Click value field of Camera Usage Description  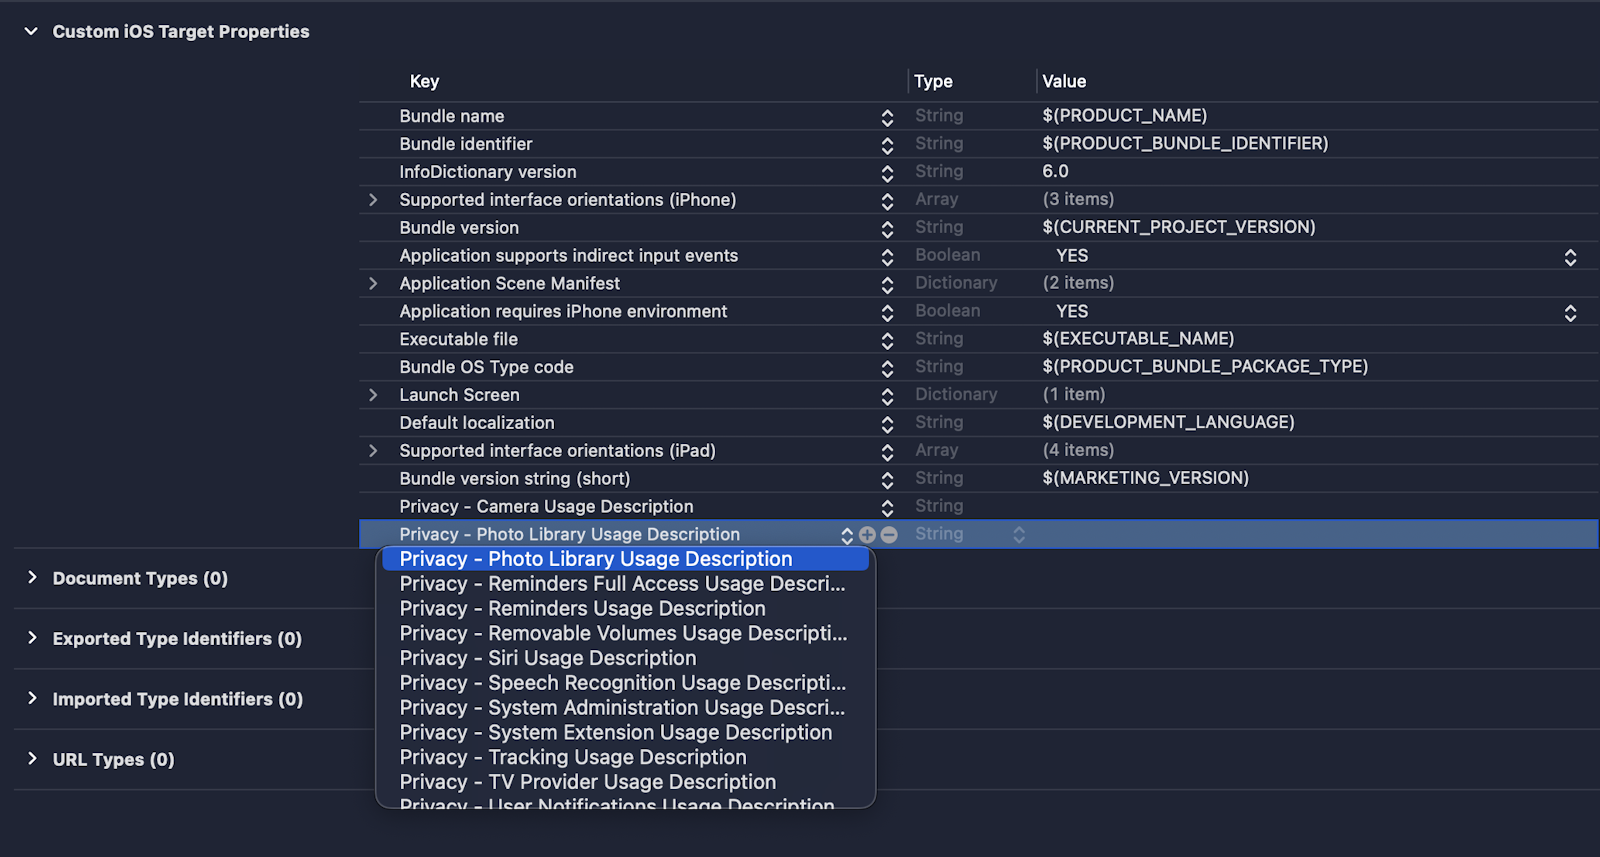[x=1300, y=507]
